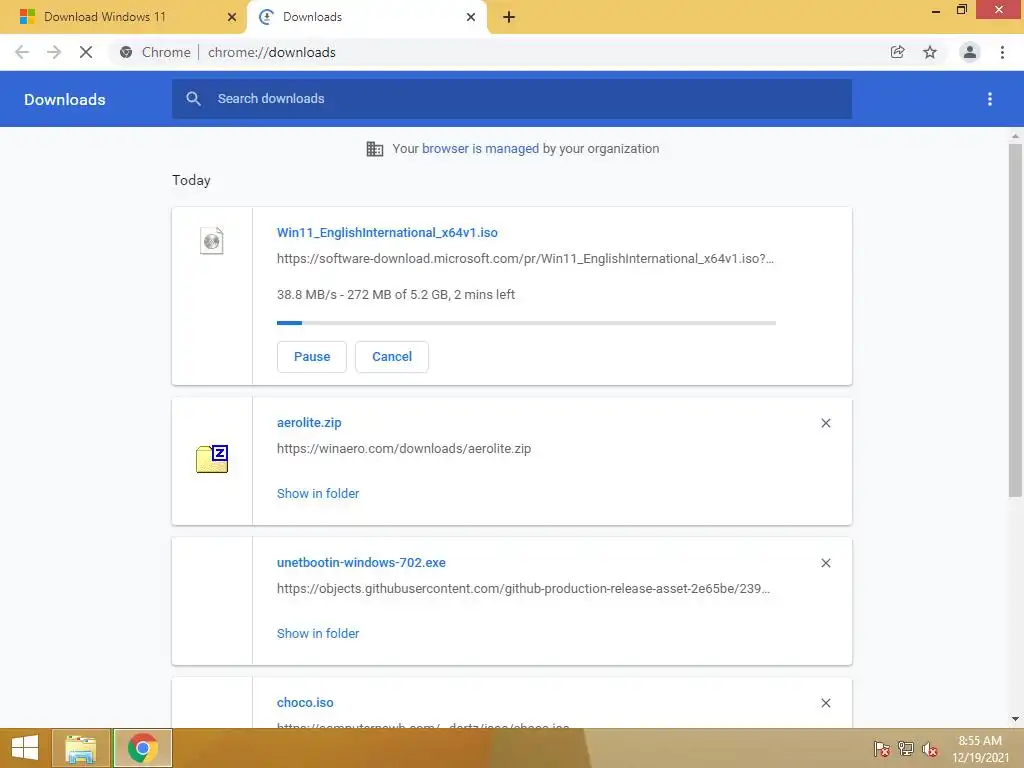The image size is (1024, 768).
Task: Click the Win11 ISO source URL text
Action: pyautogui.click(x=525, y=259)
